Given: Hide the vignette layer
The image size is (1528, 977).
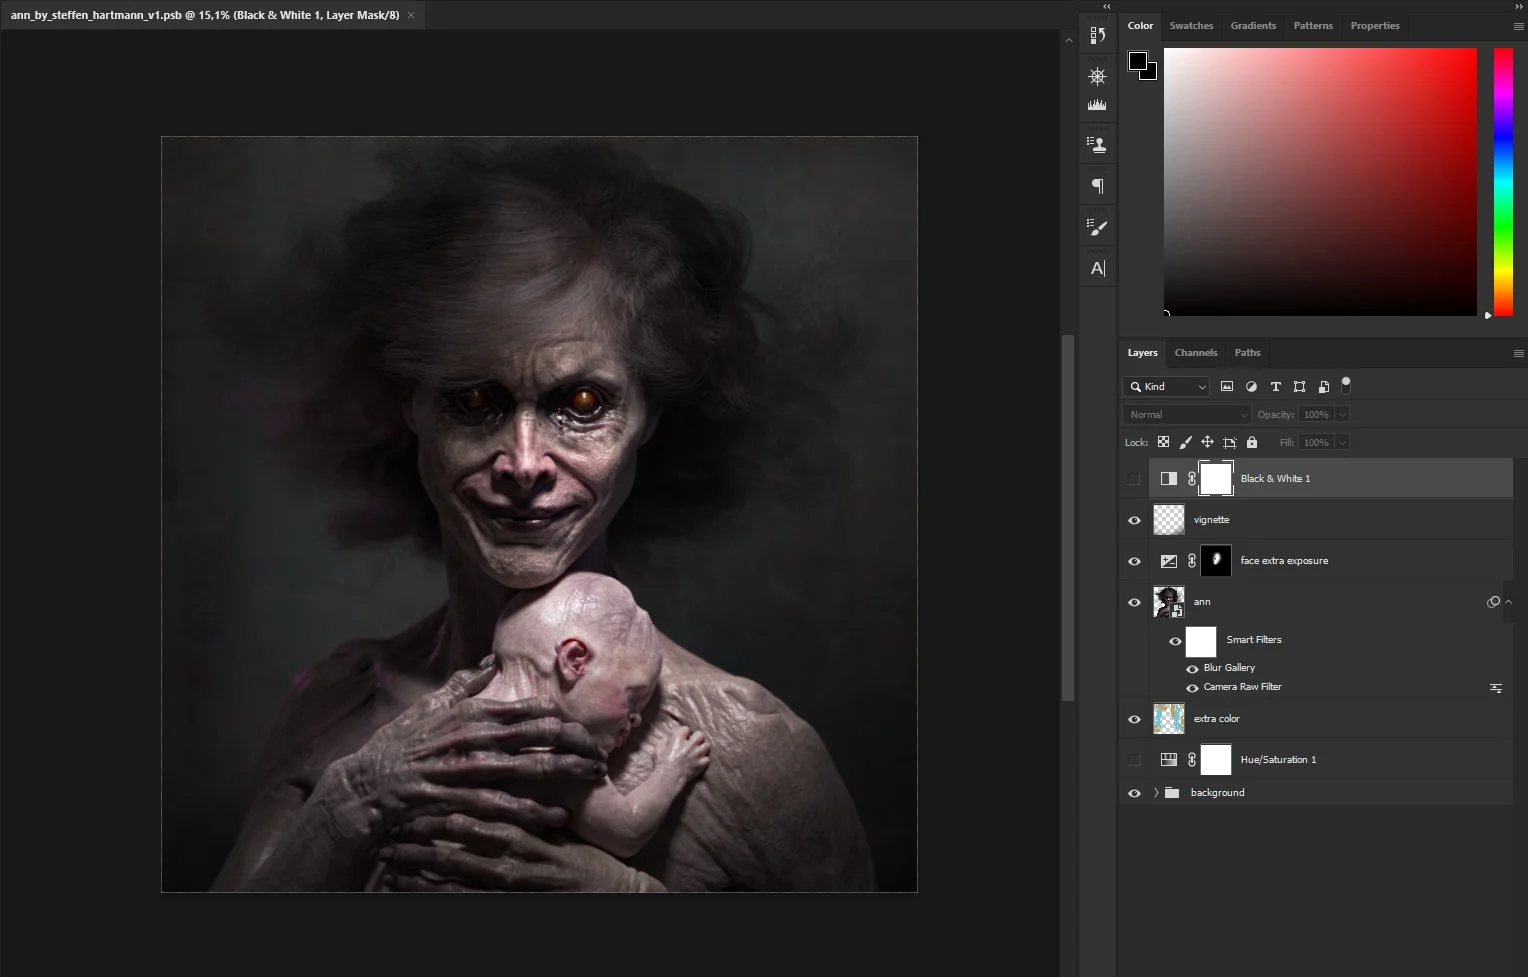Looking at the screenshot, I should (1134, 520).
